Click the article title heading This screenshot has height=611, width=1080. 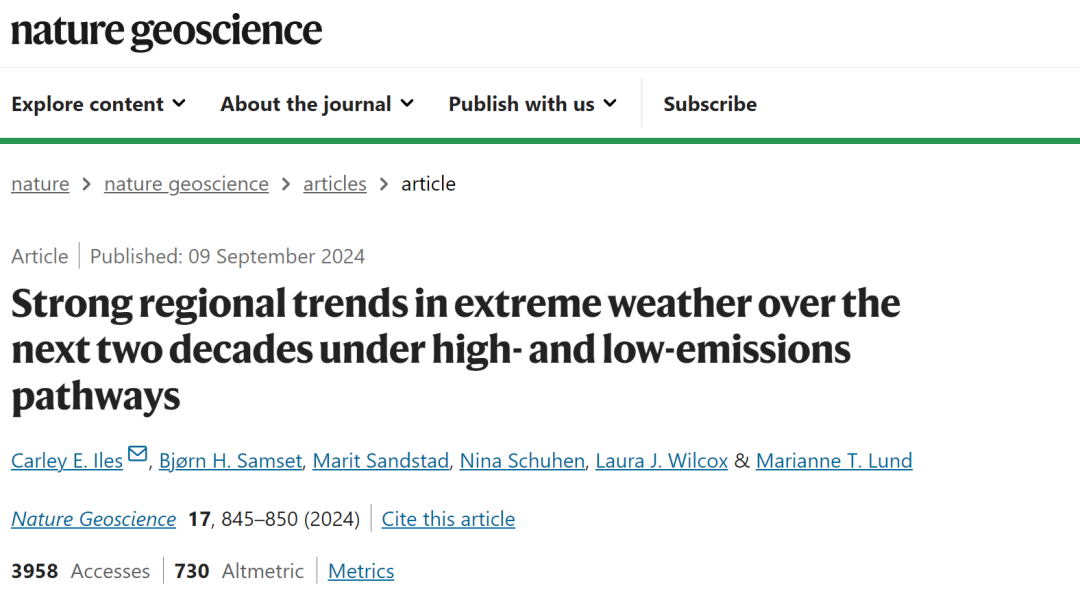coord(455,350)
